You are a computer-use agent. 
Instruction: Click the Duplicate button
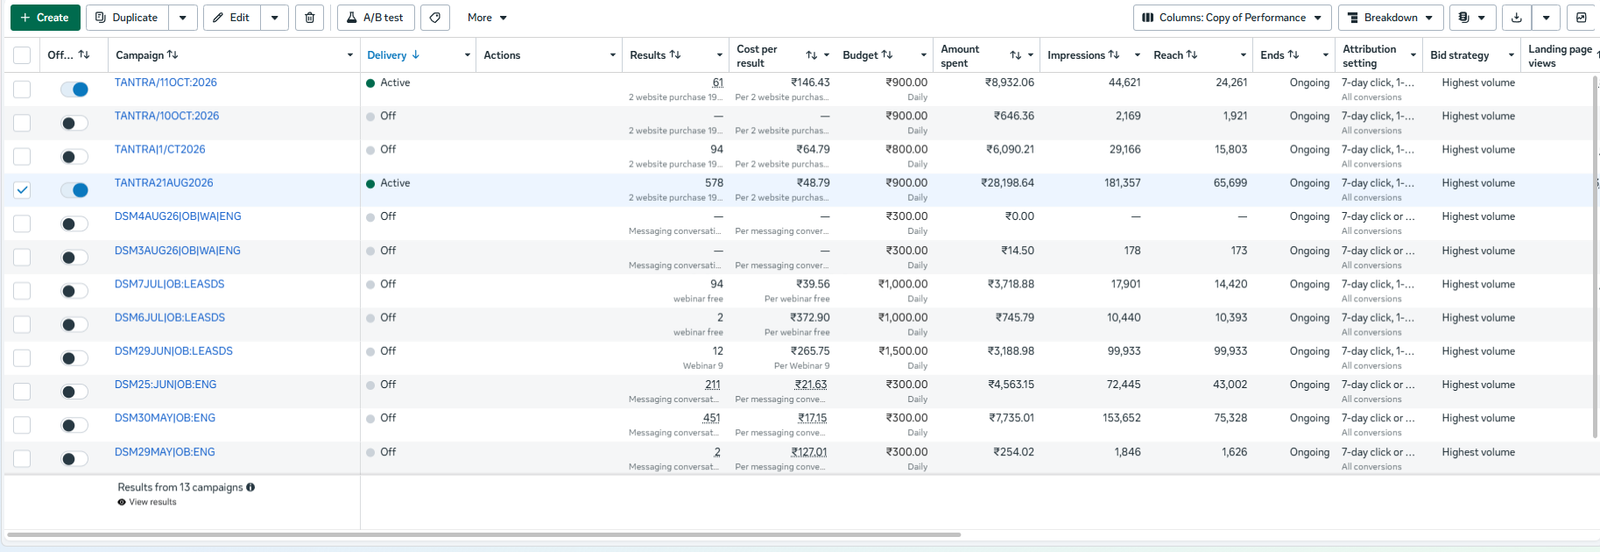coord(127,18)
